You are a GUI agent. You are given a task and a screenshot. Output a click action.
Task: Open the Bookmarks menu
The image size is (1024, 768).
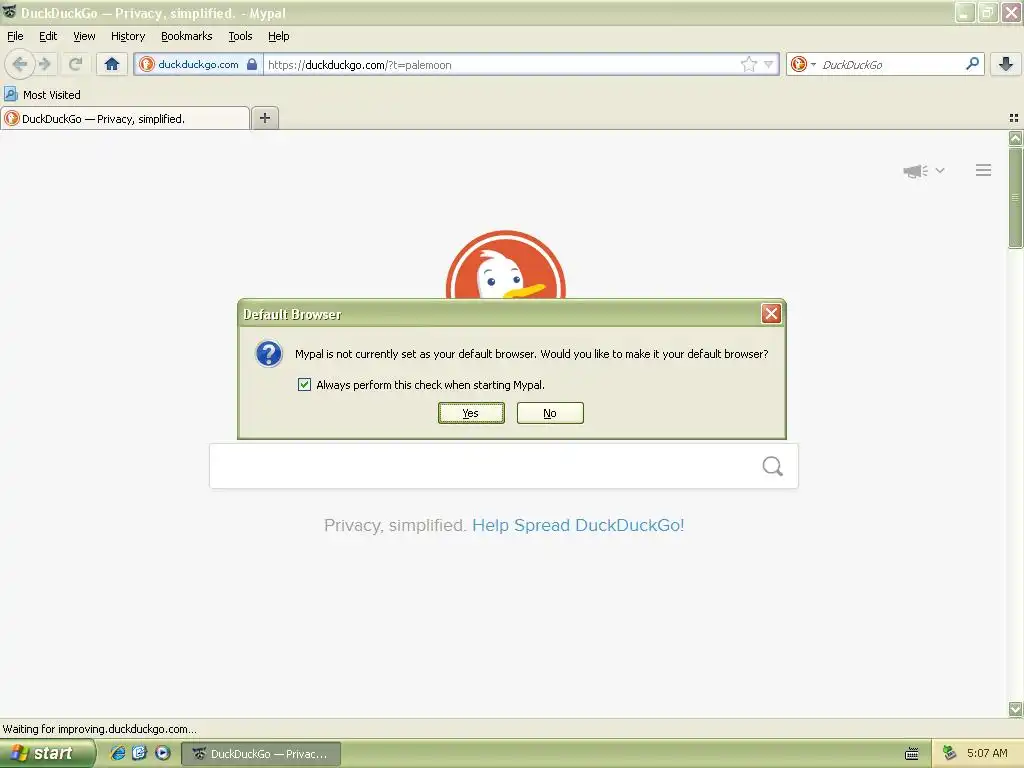(x=186, y=36)
